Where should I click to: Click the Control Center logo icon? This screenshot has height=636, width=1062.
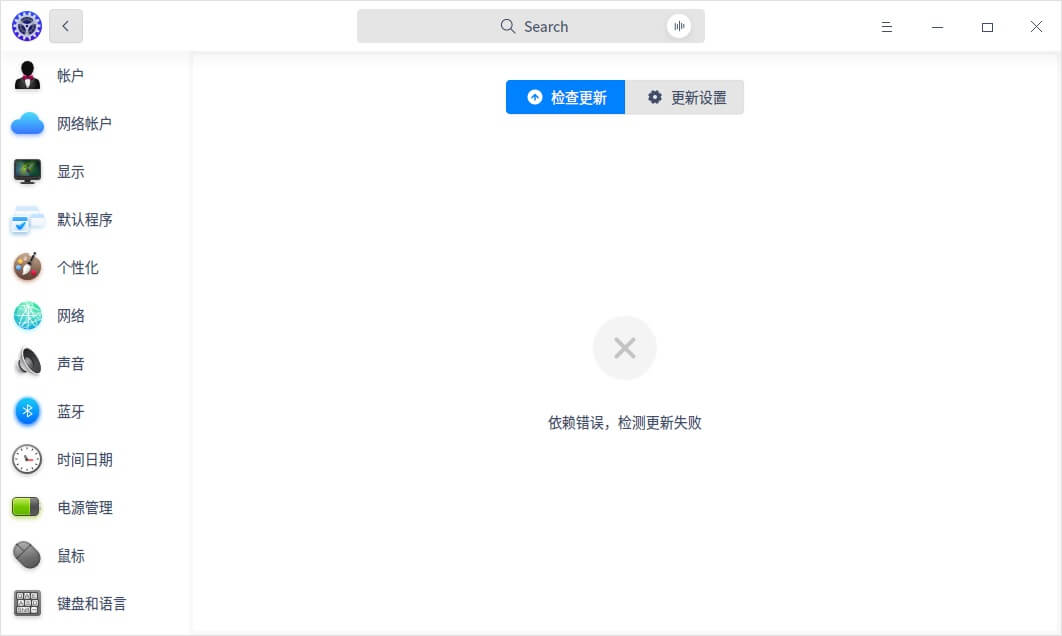tap(27, 26)
